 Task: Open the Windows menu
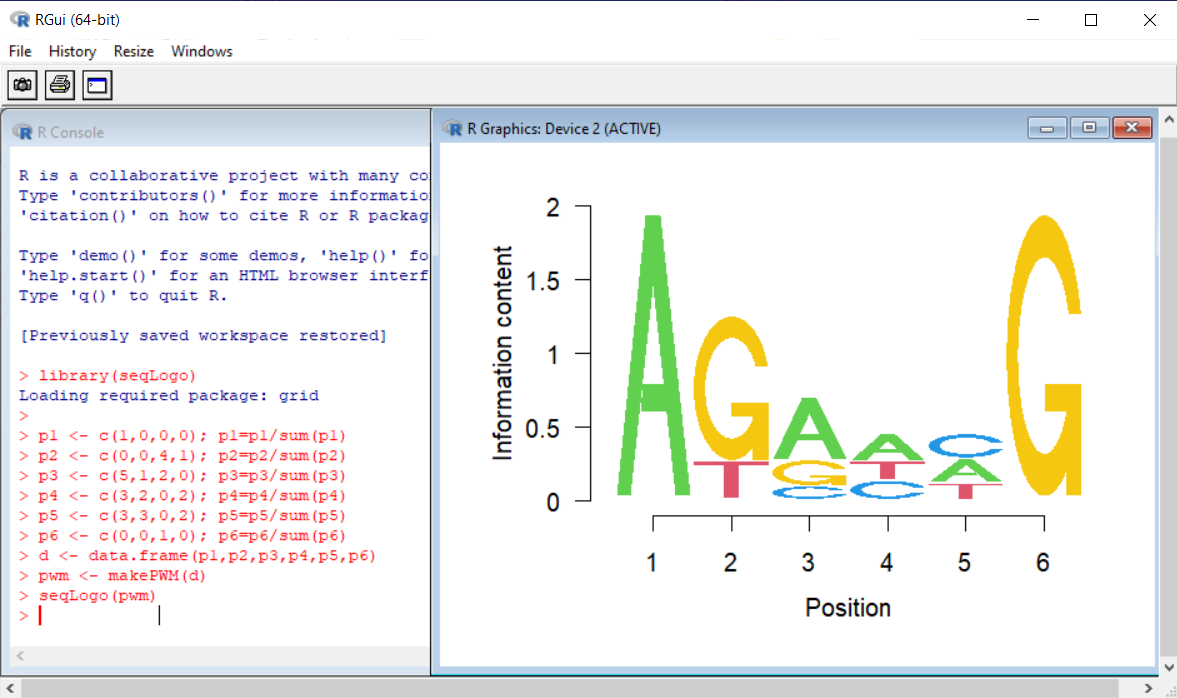(x=201, y=51)
